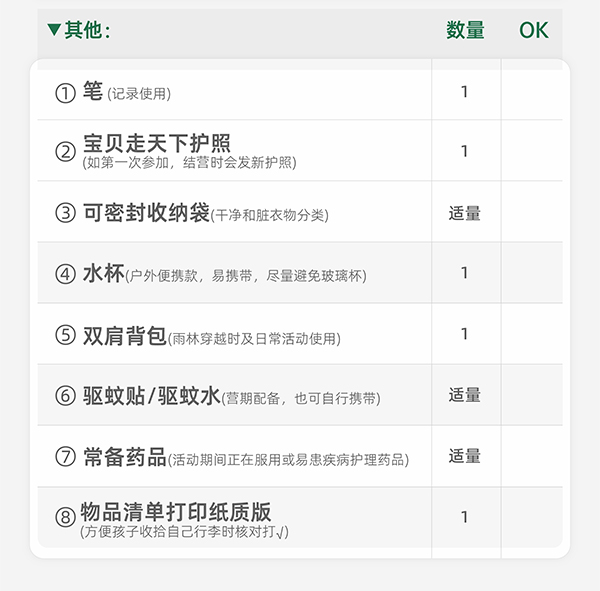Click 适量 quantity for 驱蚊贴/驱蚊水
Viewport: 600px width, 591px height.
465,395
